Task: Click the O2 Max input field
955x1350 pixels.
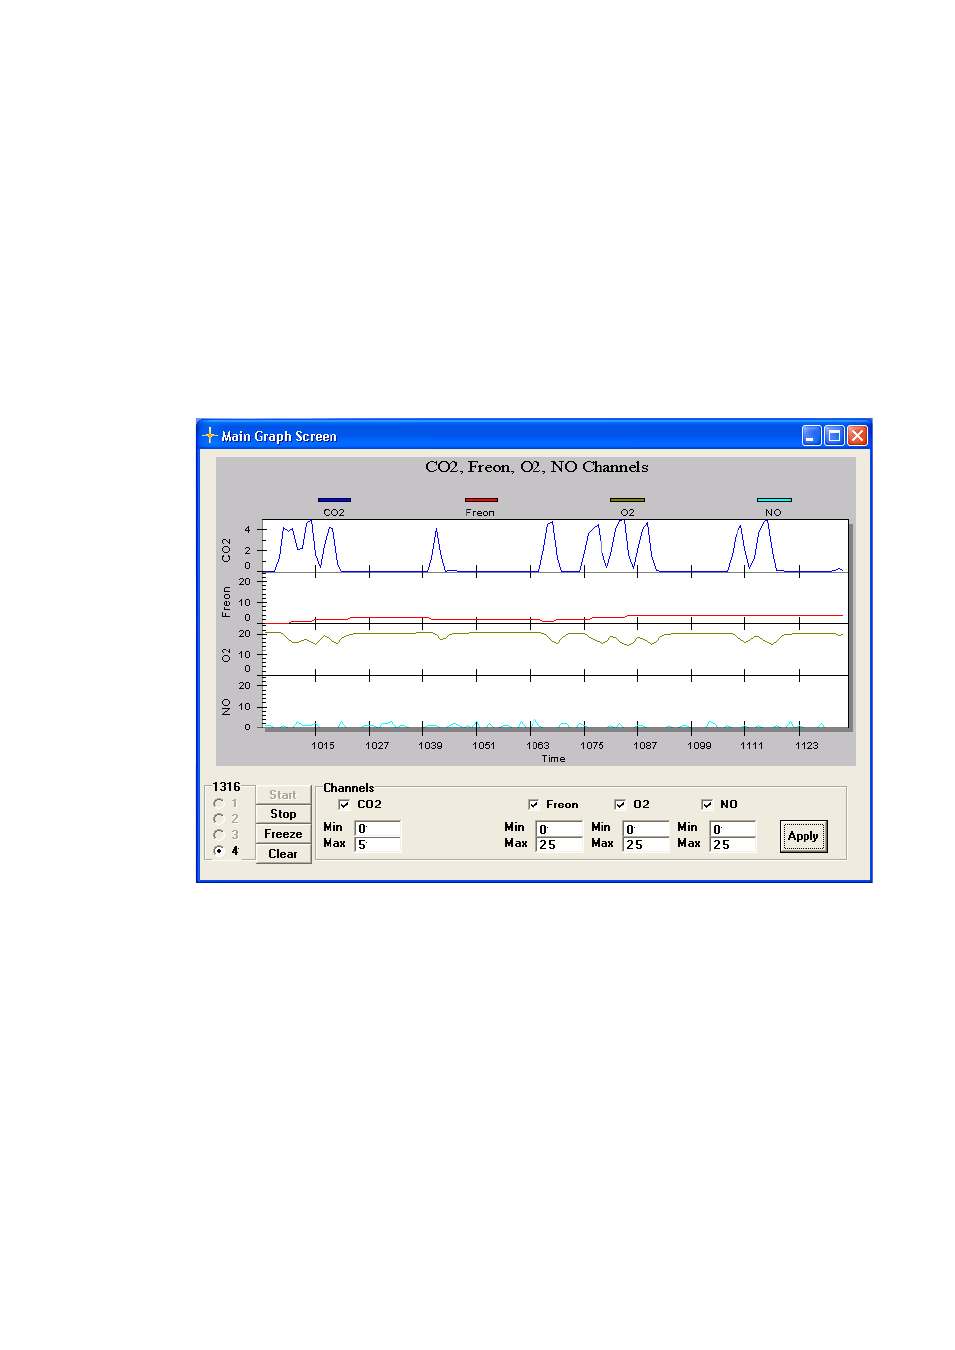Action: (x=646, y=844)
